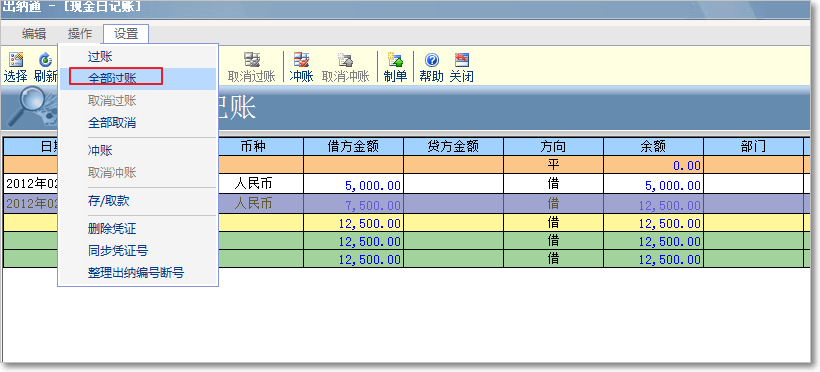820x372 pixels.
Task: Click the 贷方金额 column header
Action: (453, 146)
